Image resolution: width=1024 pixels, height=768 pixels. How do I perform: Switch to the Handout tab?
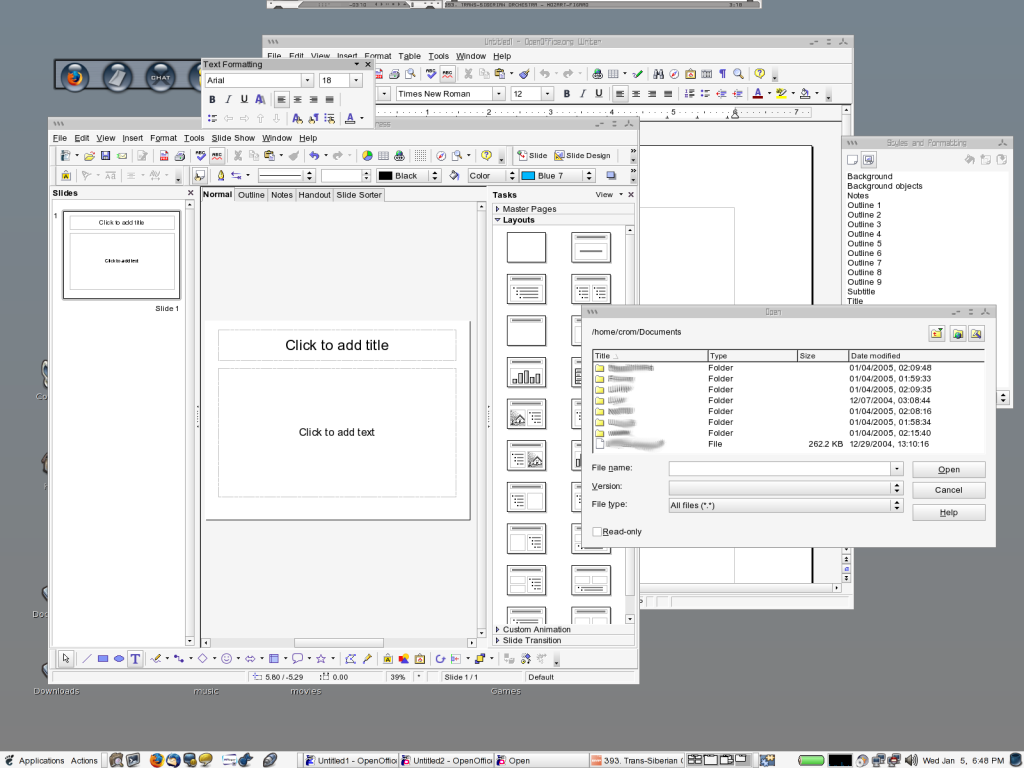click(314, 195)
